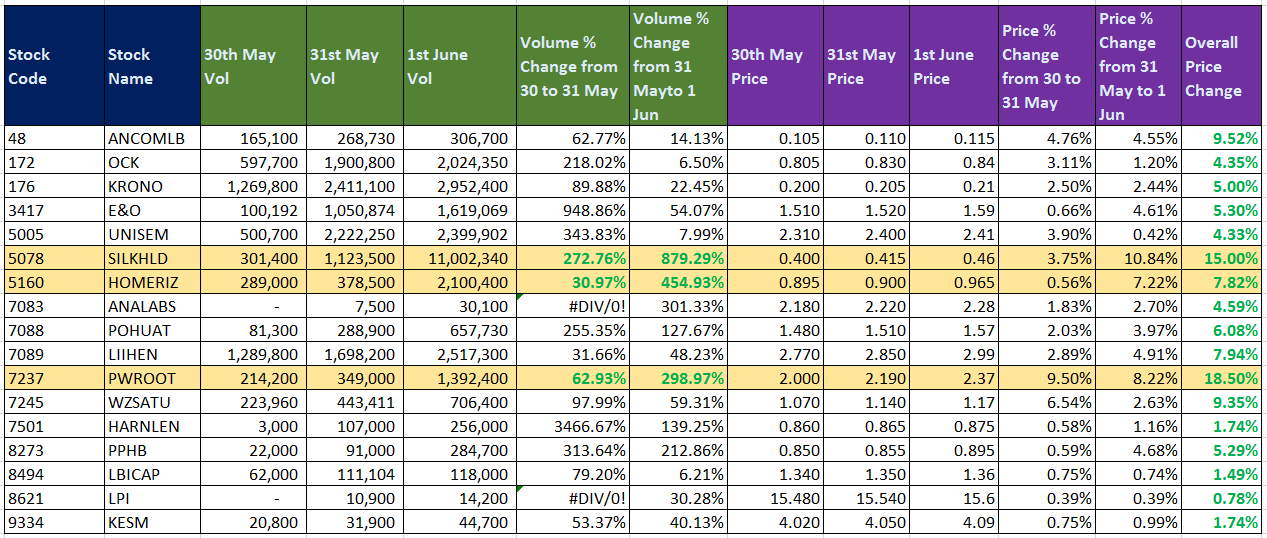Image resolution: width=1267 pixels, height=538 pixels.
Task: Select the ANCOMLB stock name cell
Action: point(152,138)
